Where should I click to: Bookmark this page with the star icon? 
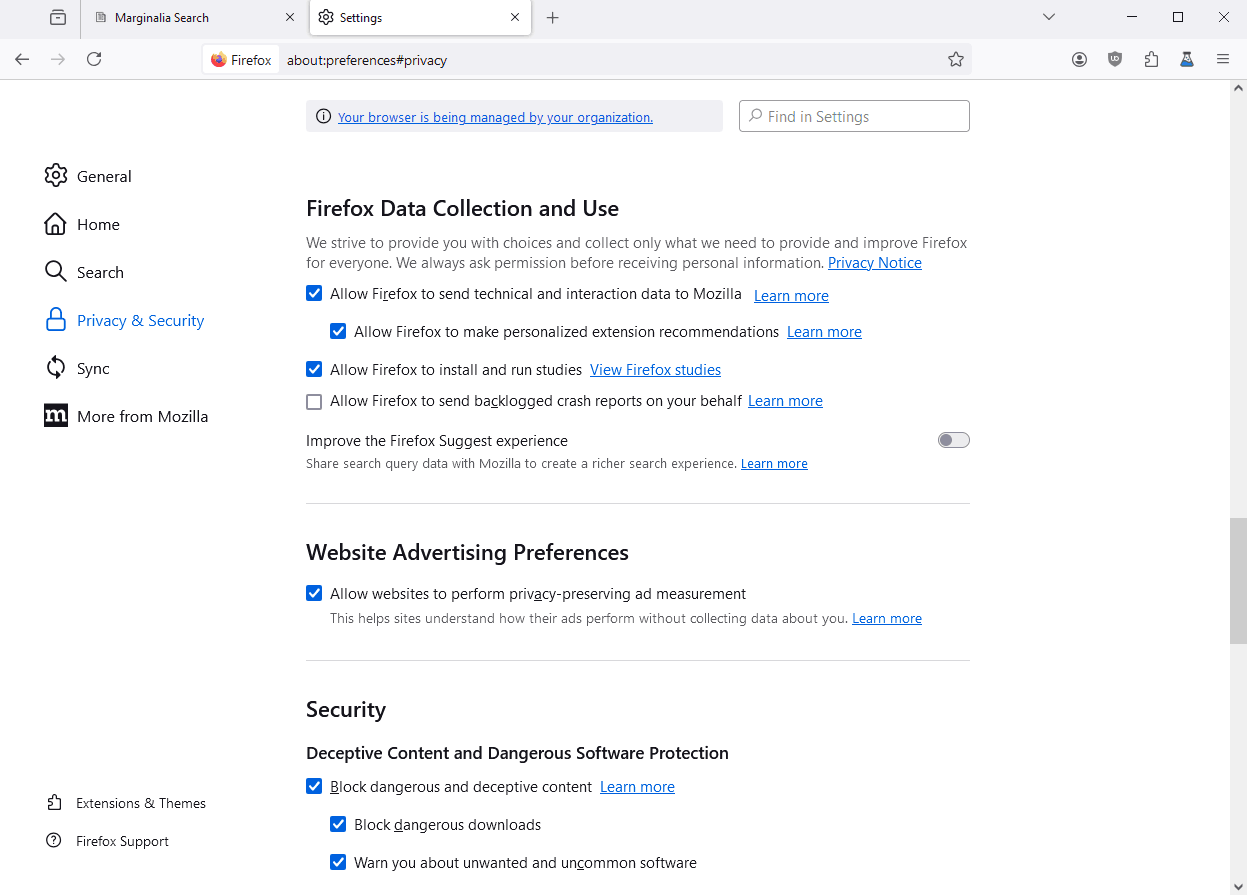pyautogui.click(x=956, y=60)
